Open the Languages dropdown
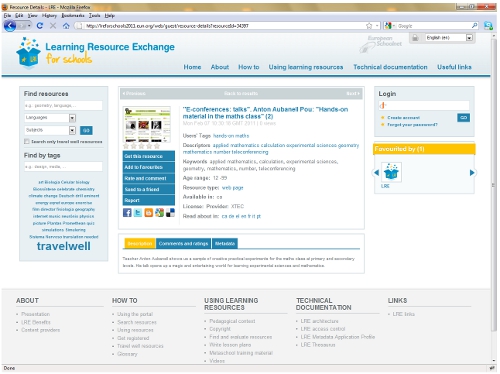 coord(50,118)
